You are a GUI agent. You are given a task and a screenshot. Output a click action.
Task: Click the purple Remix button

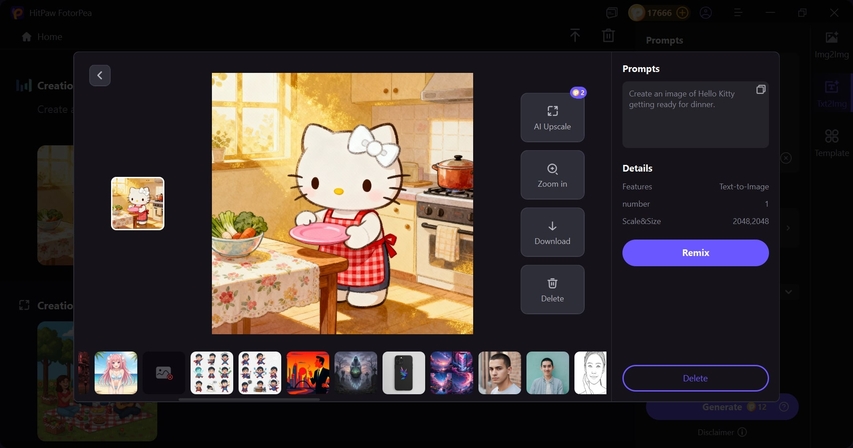695,253
